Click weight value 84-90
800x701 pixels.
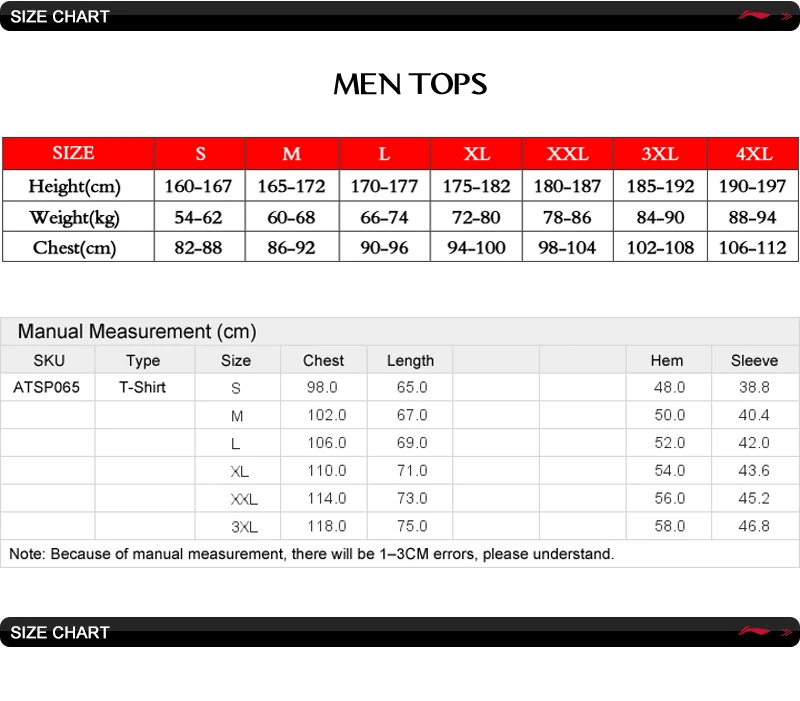(660, 217)
